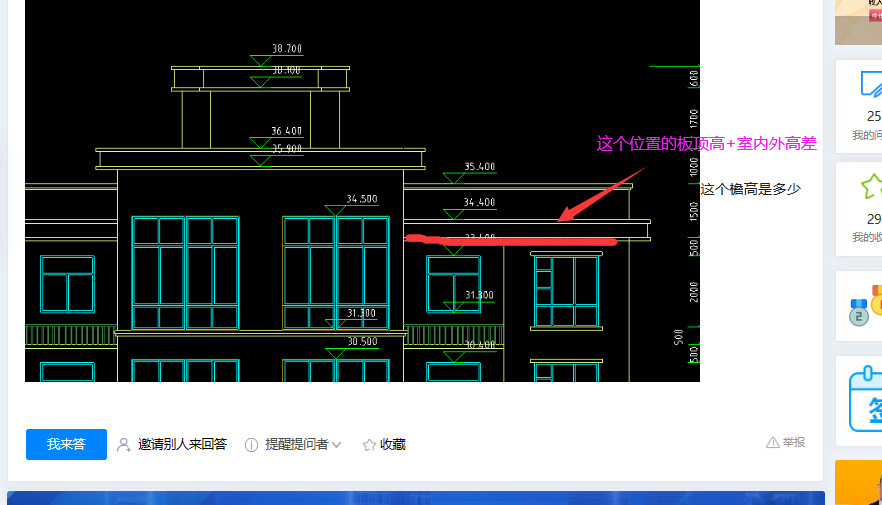This screenshot has width=882, height=505.
Task: Click the text 这个檐高是多少
Action: pyautogui.click(x=750, y=190)
